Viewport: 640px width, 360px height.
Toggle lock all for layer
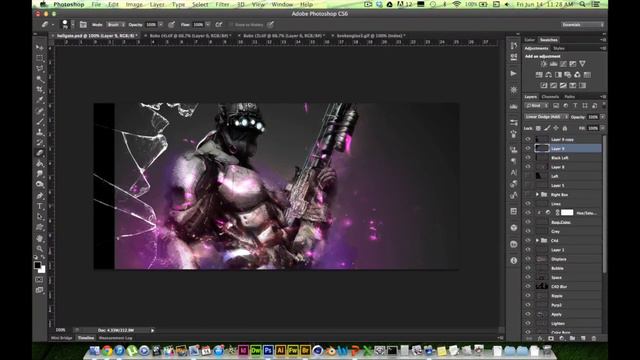click(565, 128)
